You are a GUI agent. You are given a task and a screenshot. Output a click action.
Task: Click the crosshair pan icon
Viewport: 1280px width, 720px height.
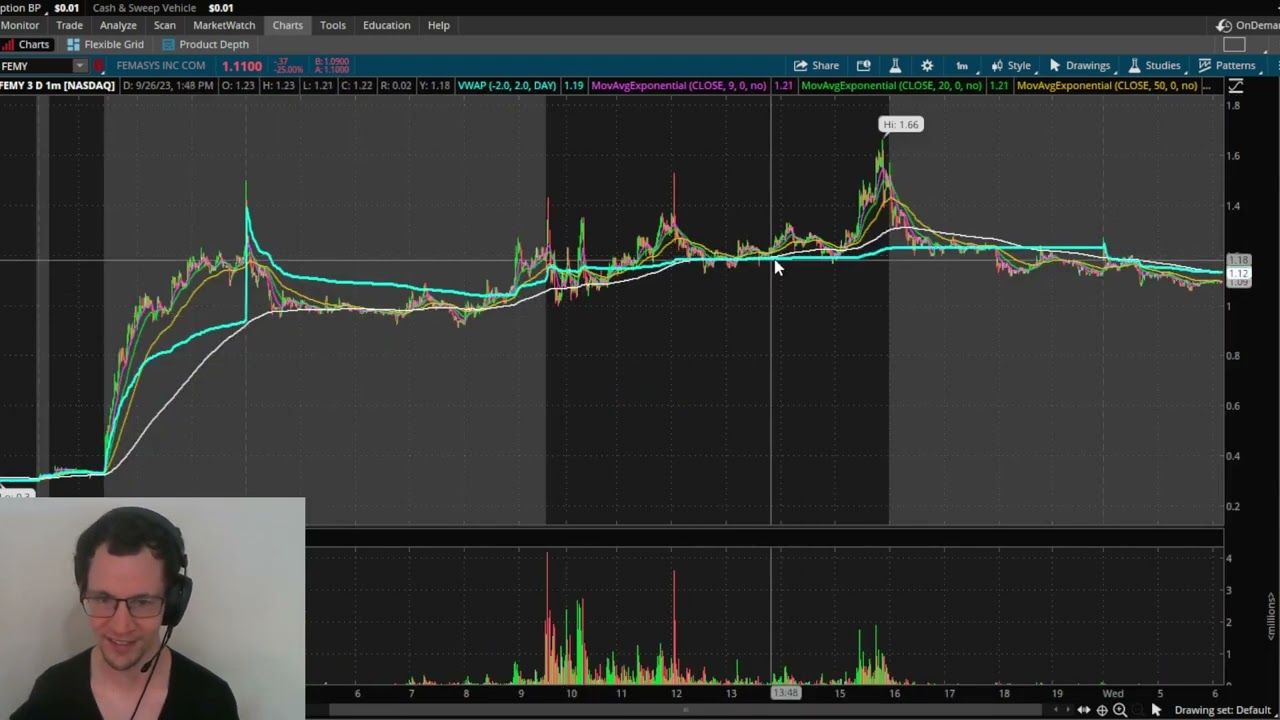pos(1102,710)
